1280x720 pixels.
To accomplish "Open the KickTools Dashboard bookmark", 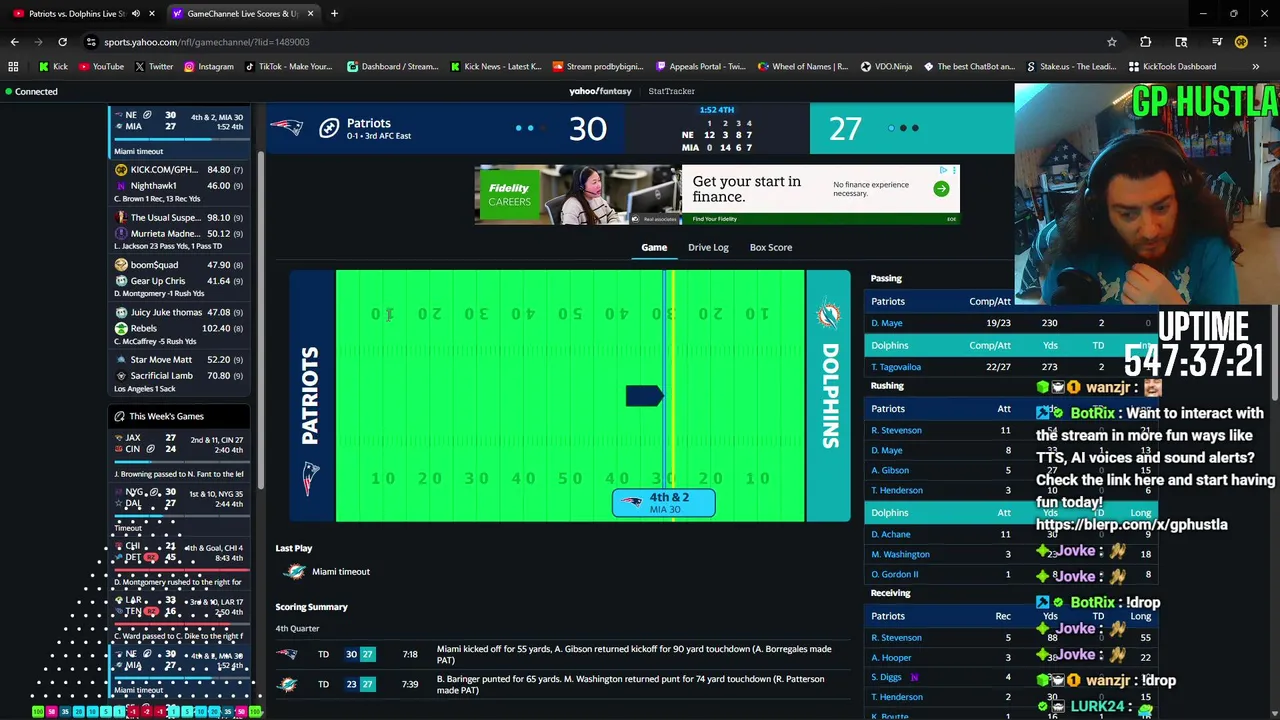I will pyautogui.click(x=1172, y=66).
